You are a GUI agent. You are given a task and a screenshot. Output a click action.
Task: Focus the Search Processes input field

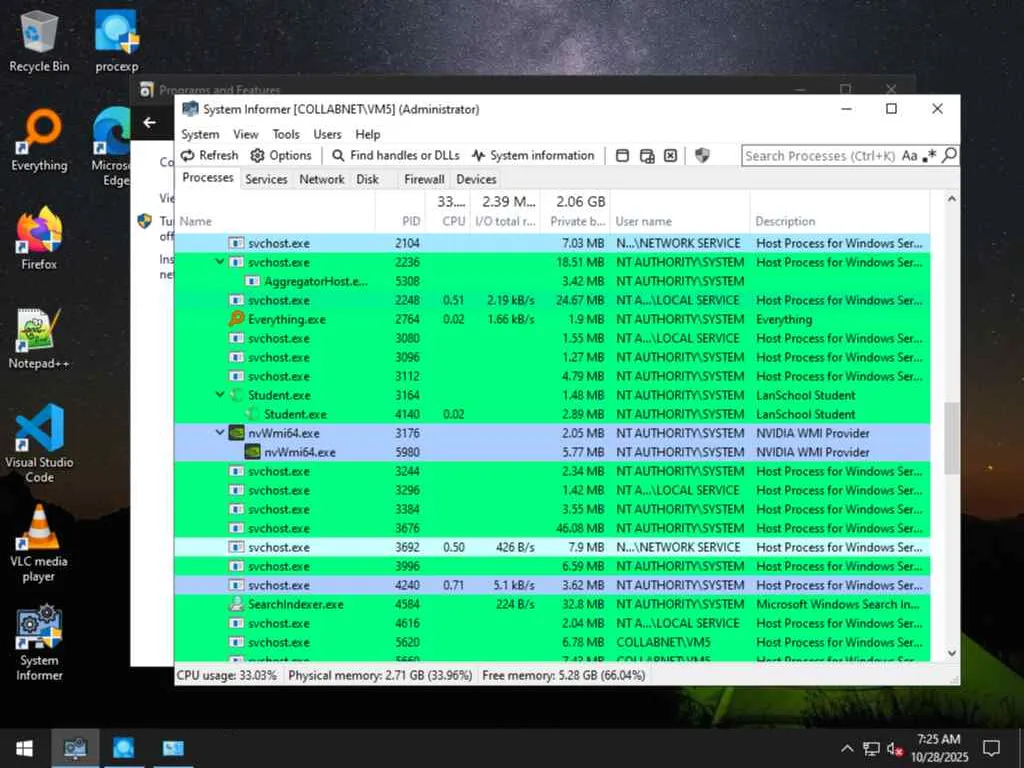click(x=820, y=156)
